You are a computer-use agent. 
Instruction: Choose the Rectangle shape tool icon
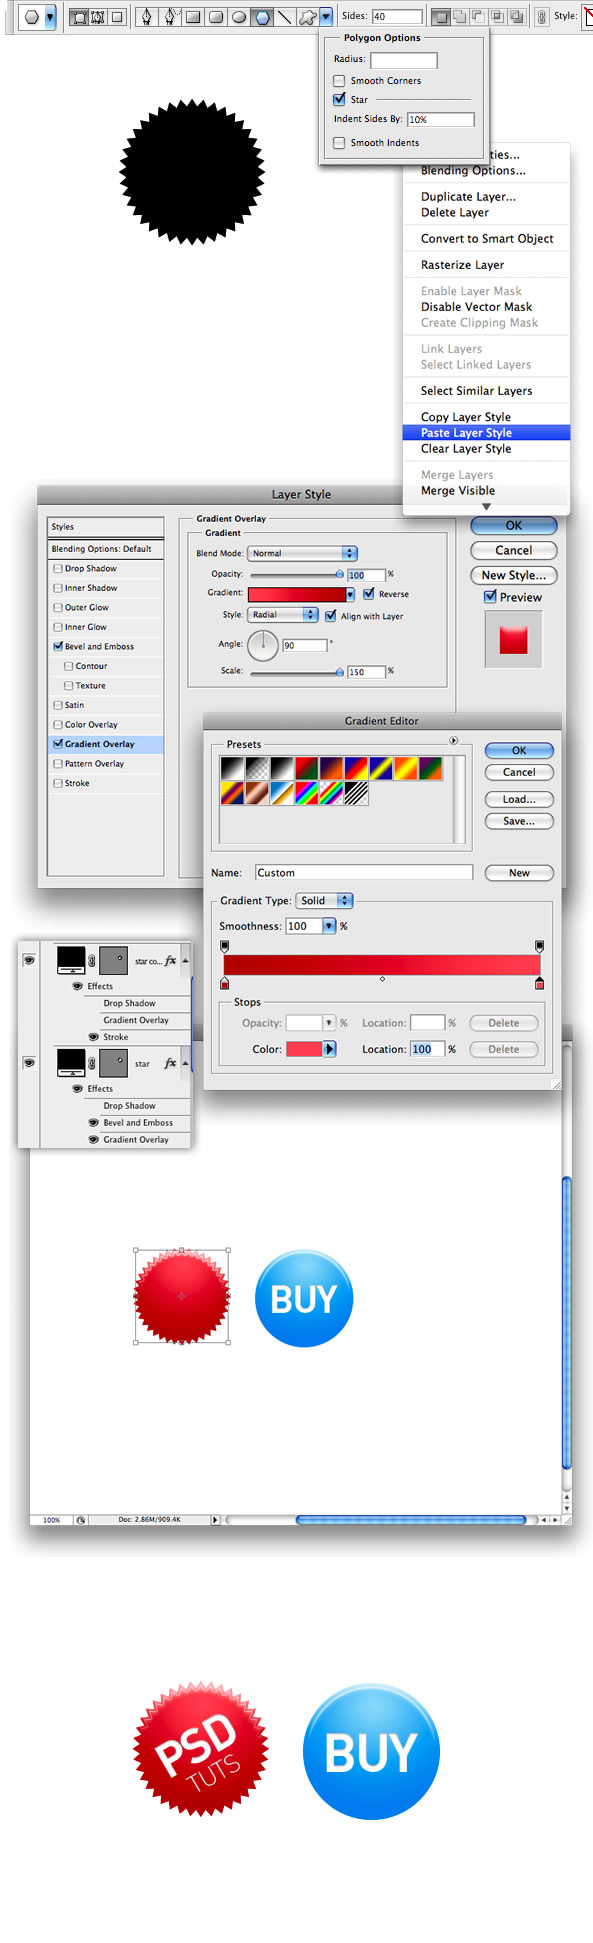(193, 16)
